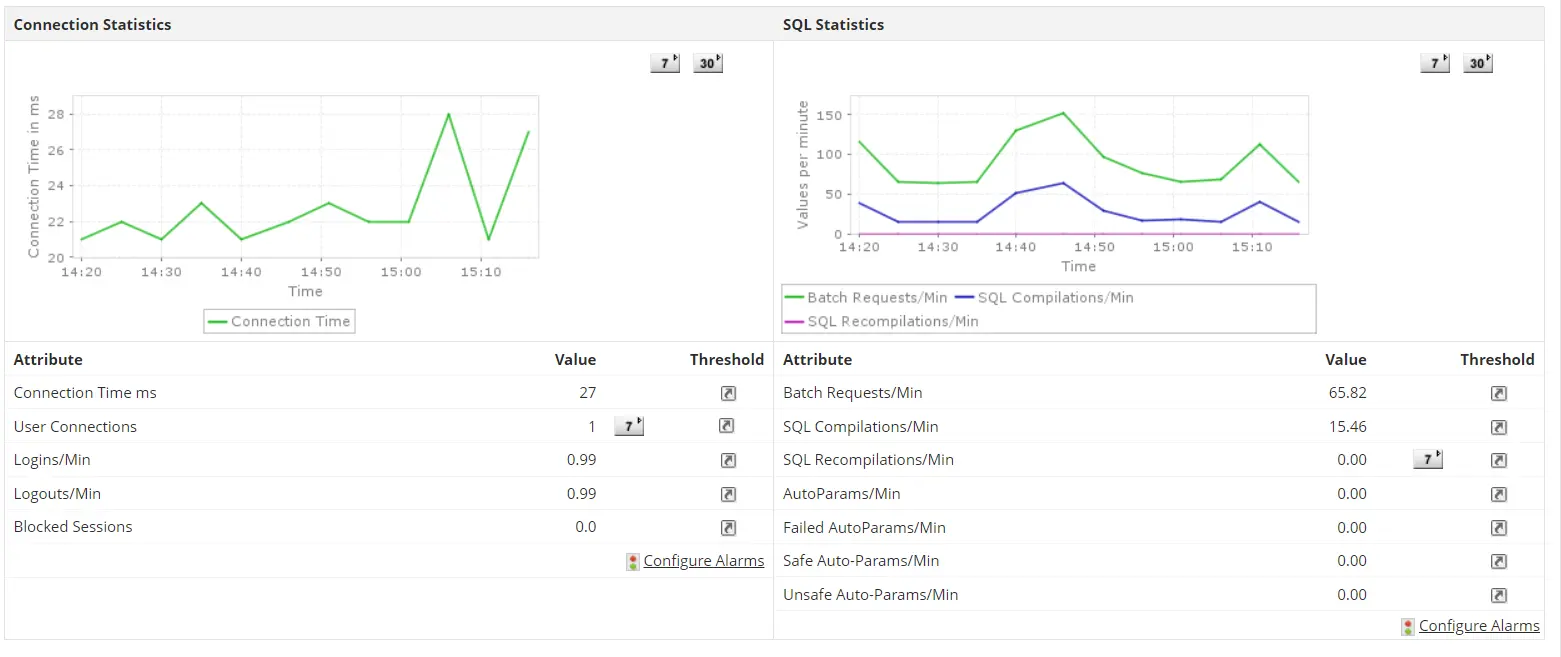The height and width of the screenshot is (657, 1561).
Task: Show 30-day report for SQL Statistics graph
Action: [1478, 63]
